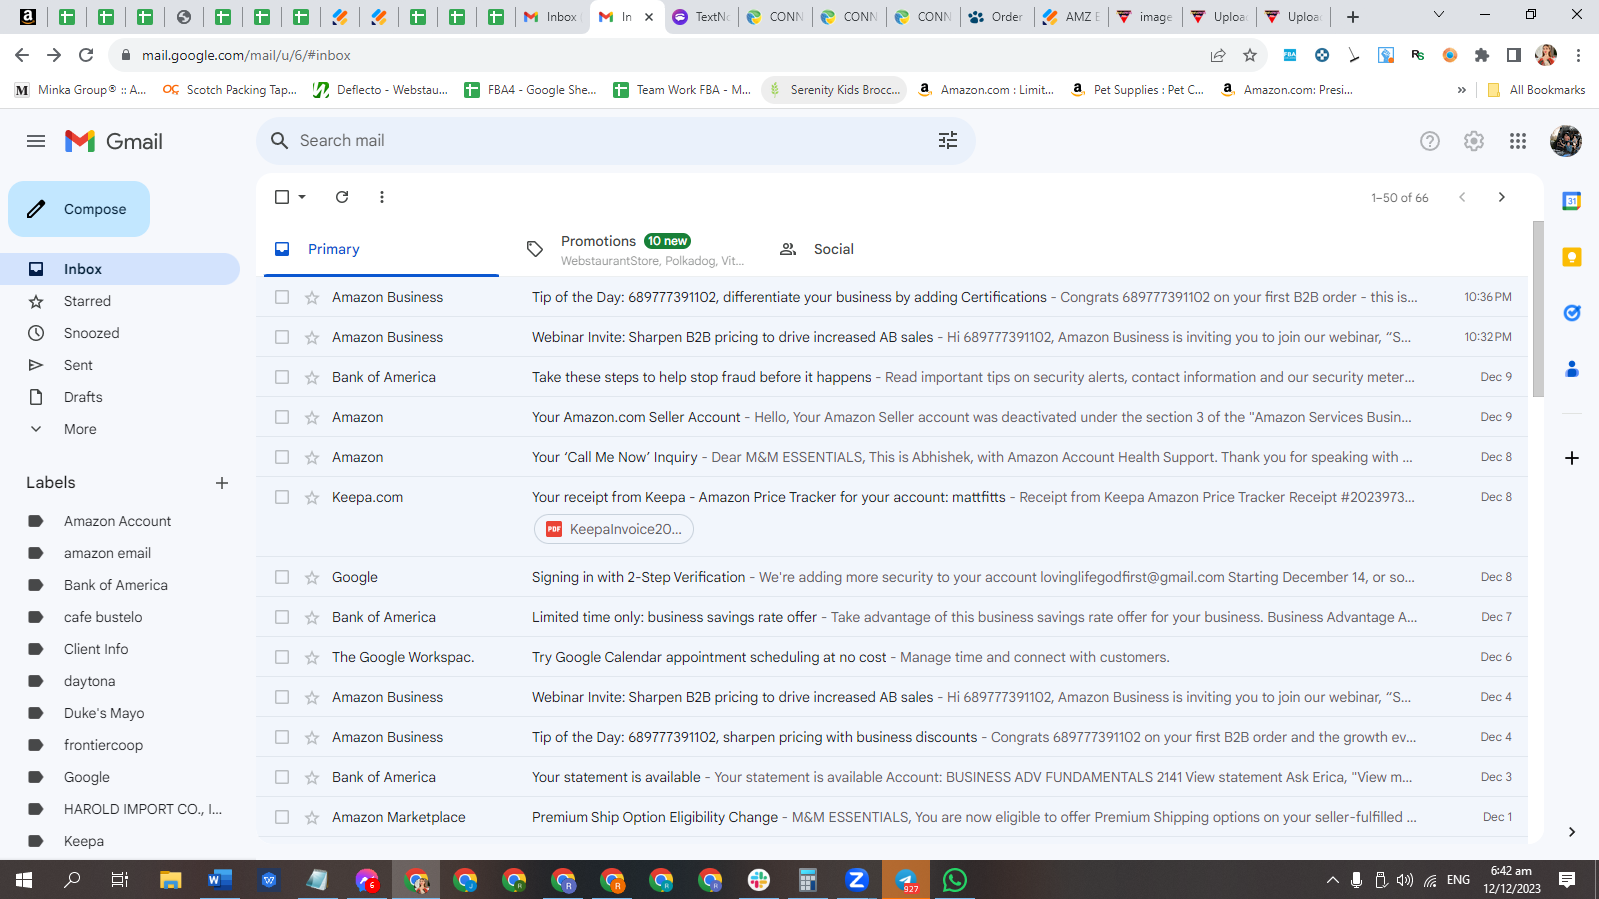Click the Search mail field

[x=615, y=141]
